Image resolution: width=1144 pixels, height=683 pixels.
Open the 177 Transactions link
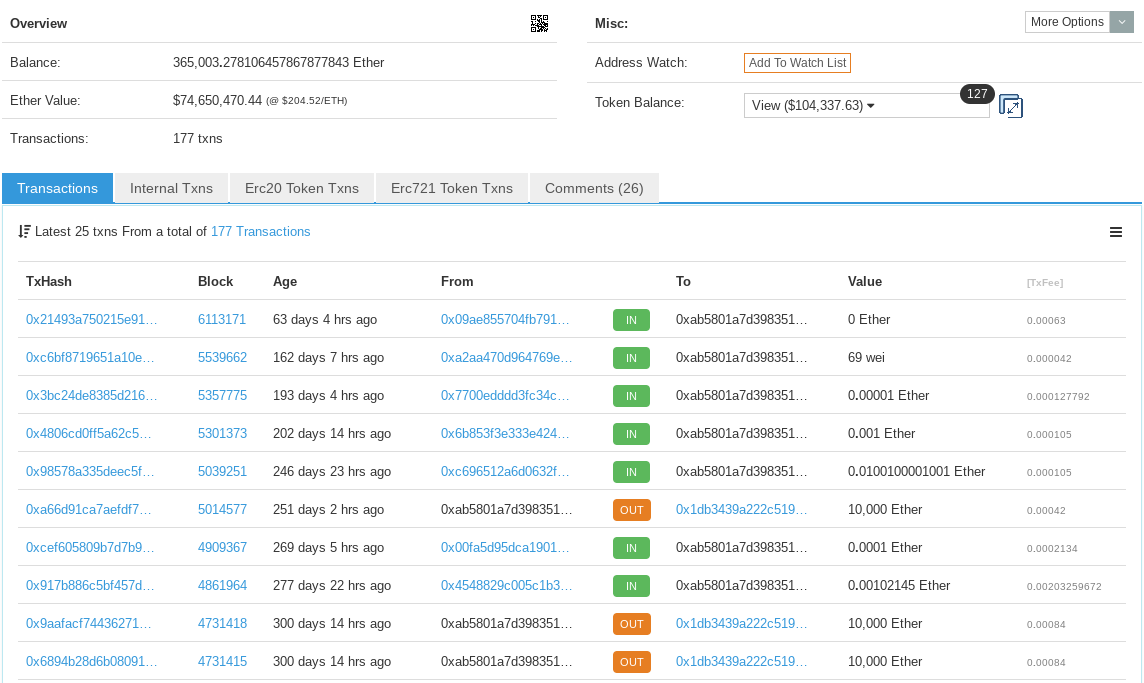(x=260, y=231)
